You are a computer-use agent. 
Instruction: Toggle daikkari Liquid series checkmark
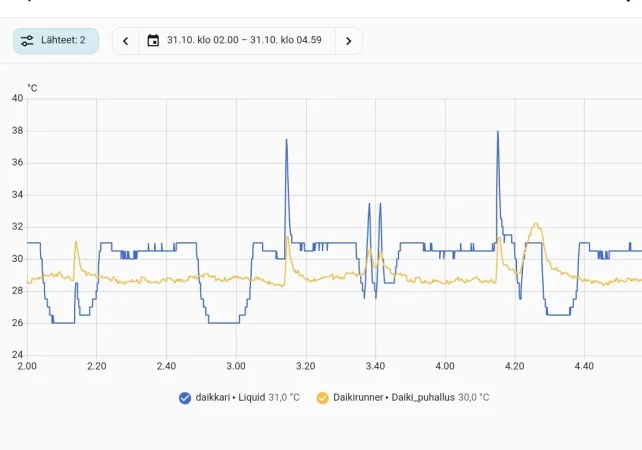(x=185, y=398)
